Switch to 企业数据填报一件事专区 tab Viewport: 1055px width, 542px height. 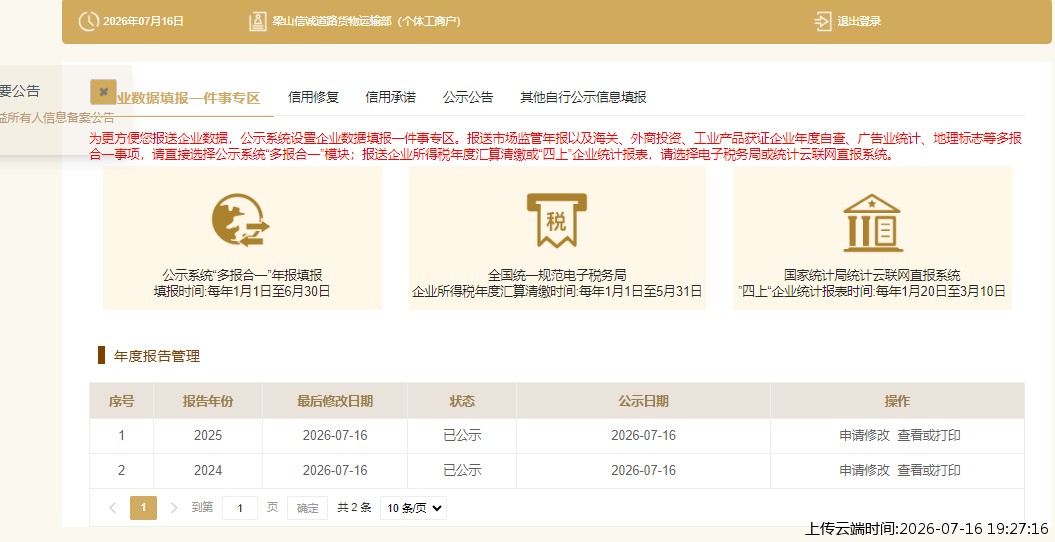[187, 98]
